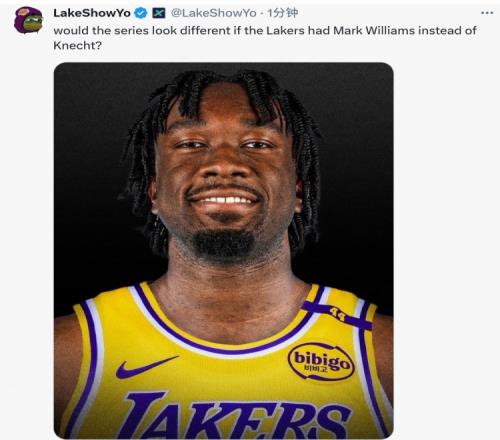500x440 pixels.
Task: Open the three-dot more options menu
Action: click(487, 13)
